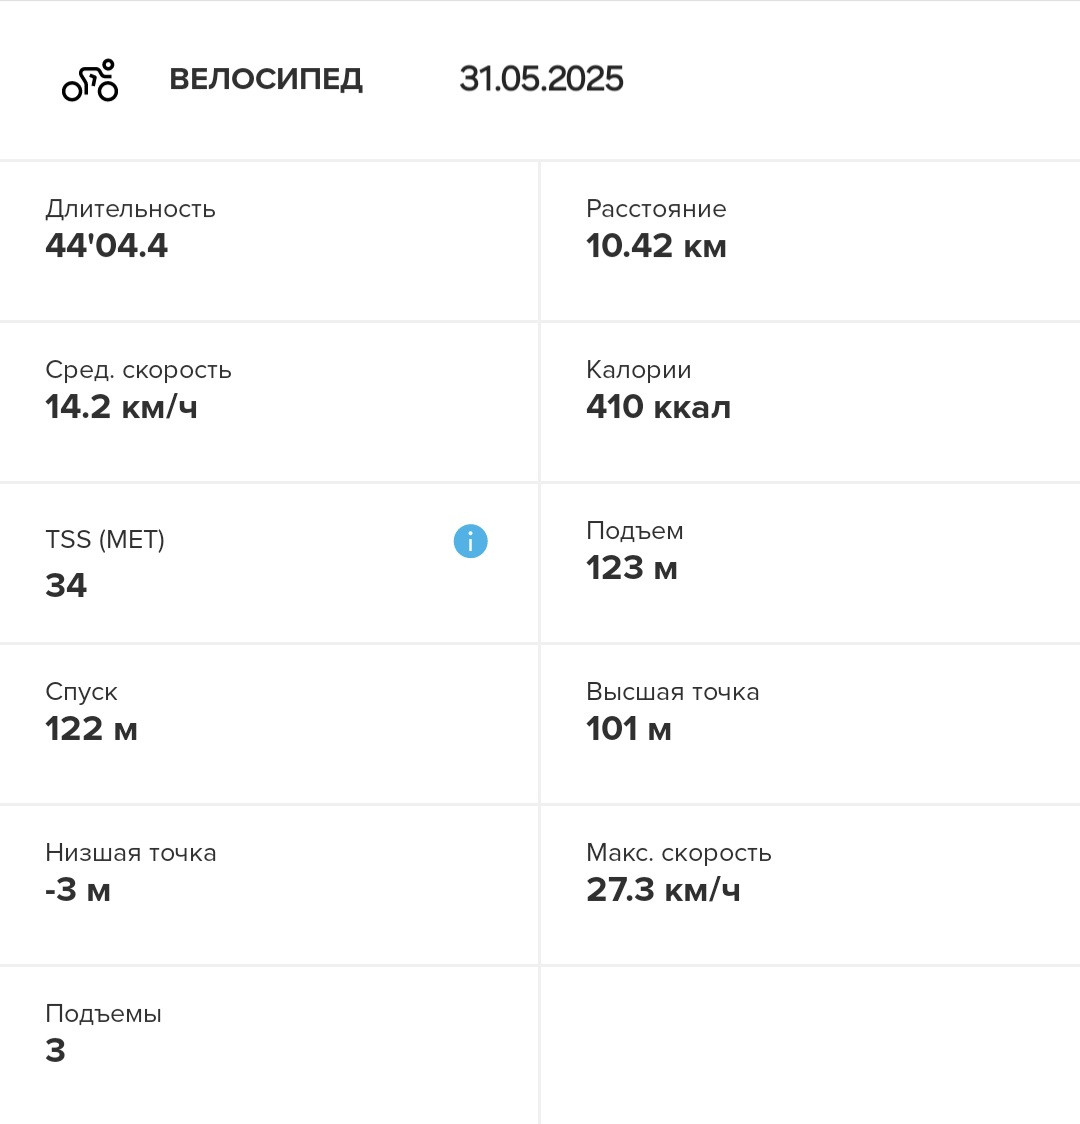Tap the date 31.05.2025
The width and height of the screenshot is (1080, 1124).
click(541, 79)
